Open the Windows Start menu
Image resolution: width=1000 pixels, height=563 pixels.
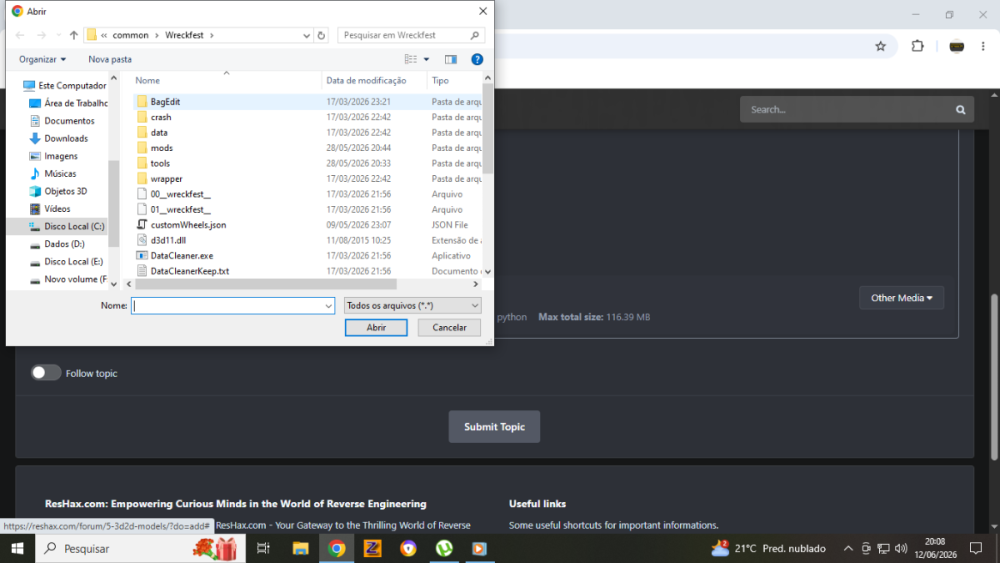click(17, 548)
